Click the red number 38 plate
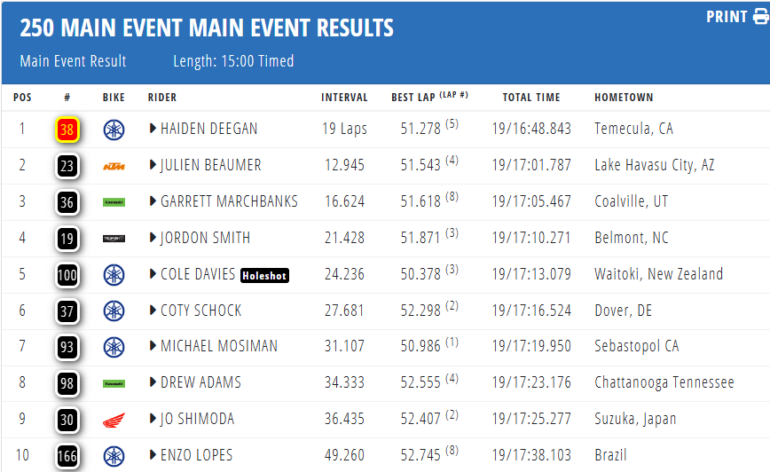 pyautogui.click(x=67, y=129)
